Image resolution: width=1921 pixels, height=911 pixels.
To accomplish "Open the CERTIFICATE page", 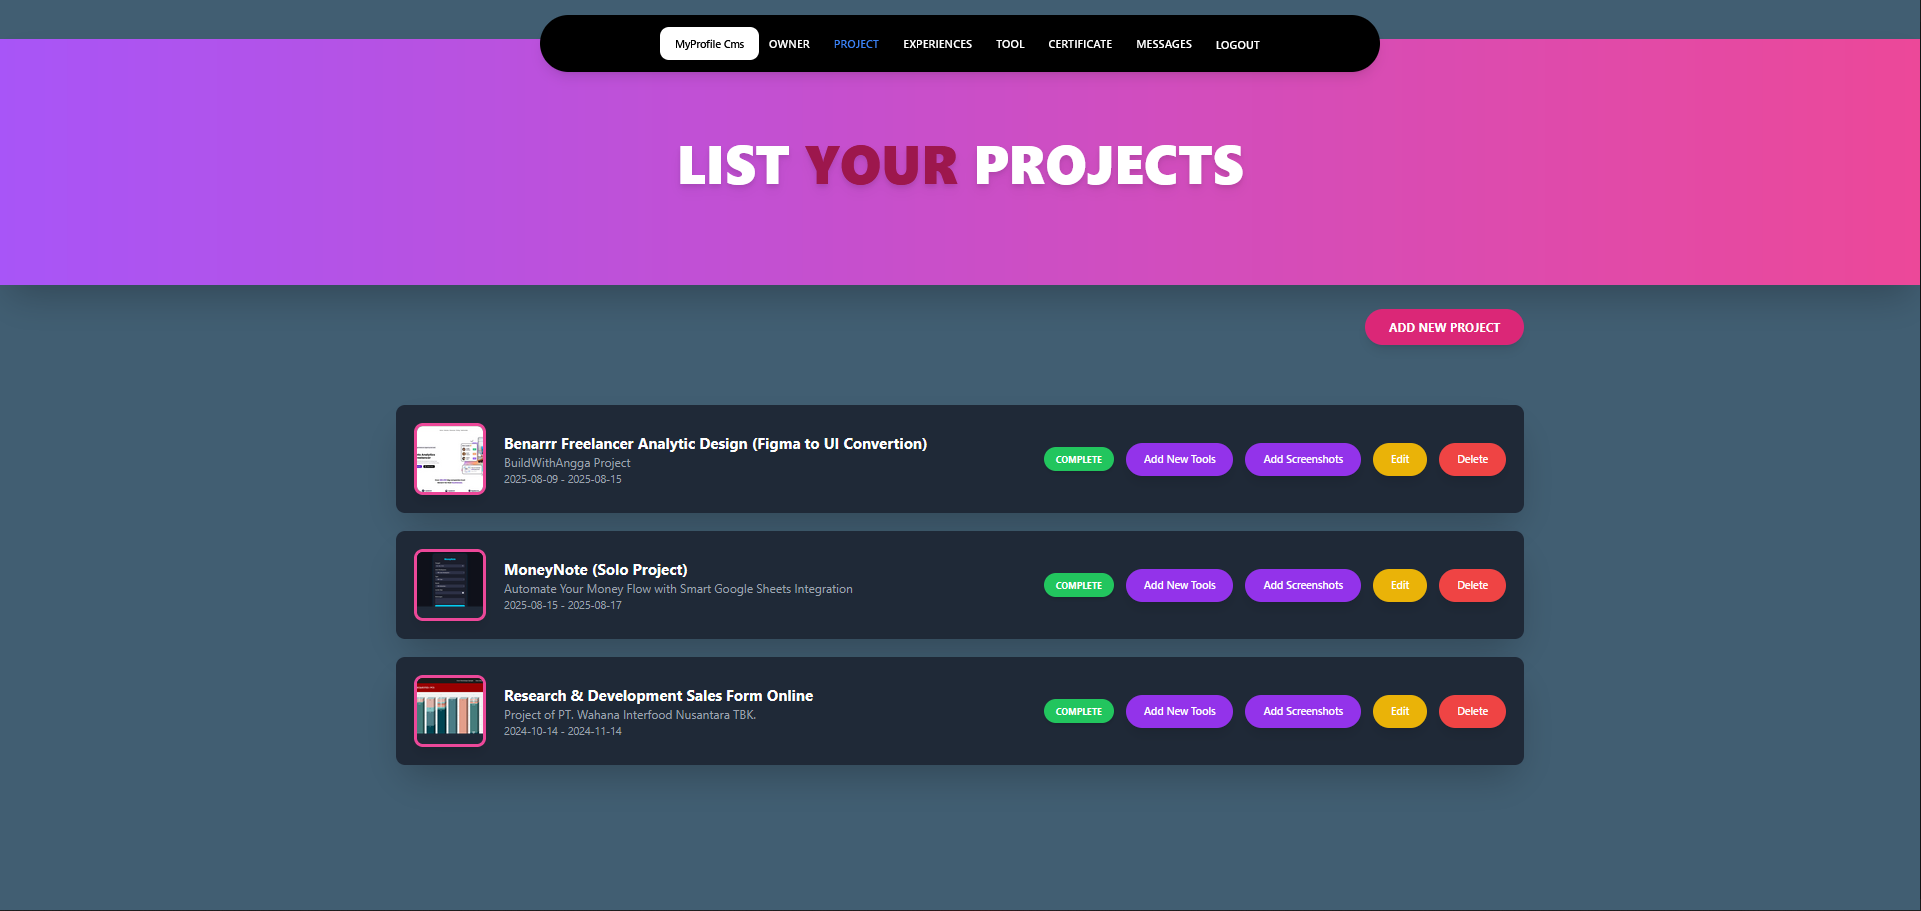I will pyautogui.click(x=1080, y=44).
